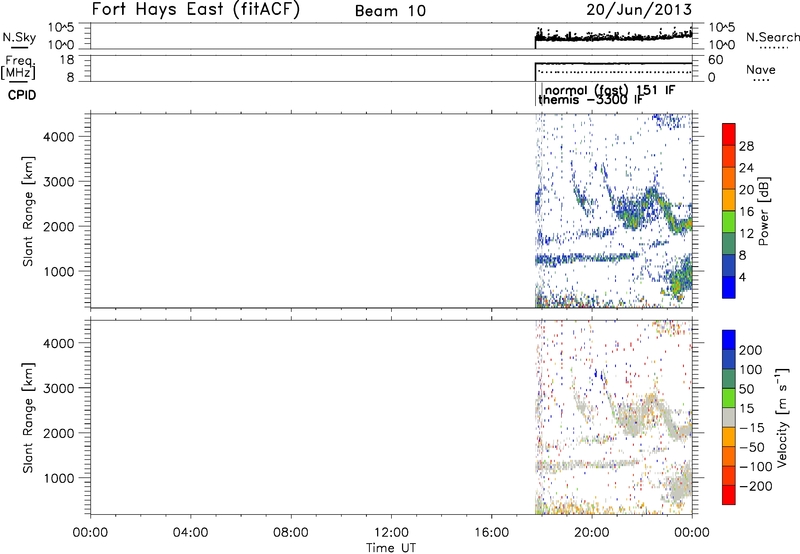Click the 'normal (fast) 151 IF' annotation
This screenshot has width=800, height=554.
point(610,90)
